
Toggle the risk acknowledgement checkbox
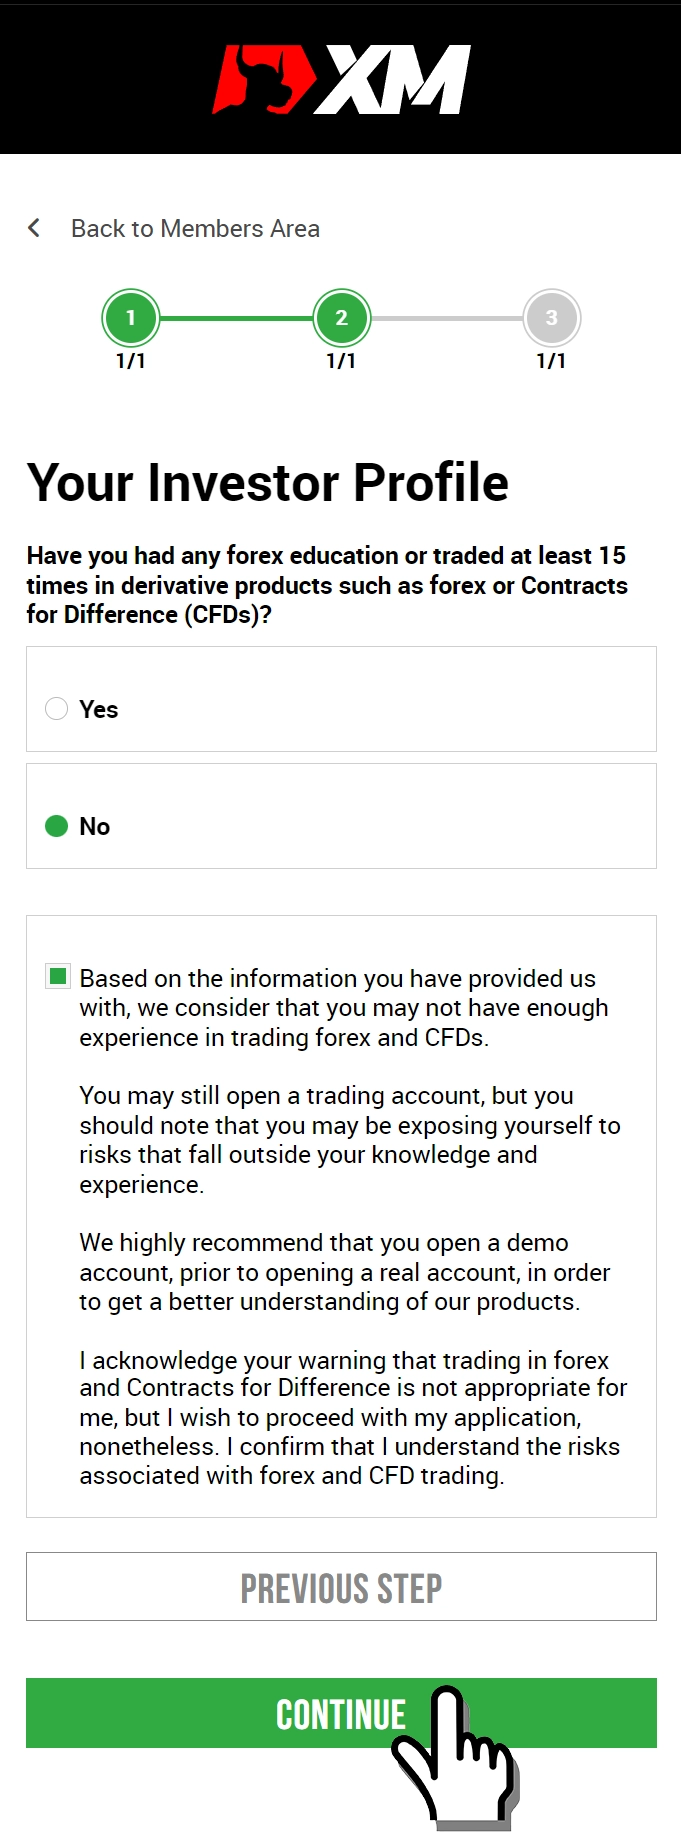58,976
